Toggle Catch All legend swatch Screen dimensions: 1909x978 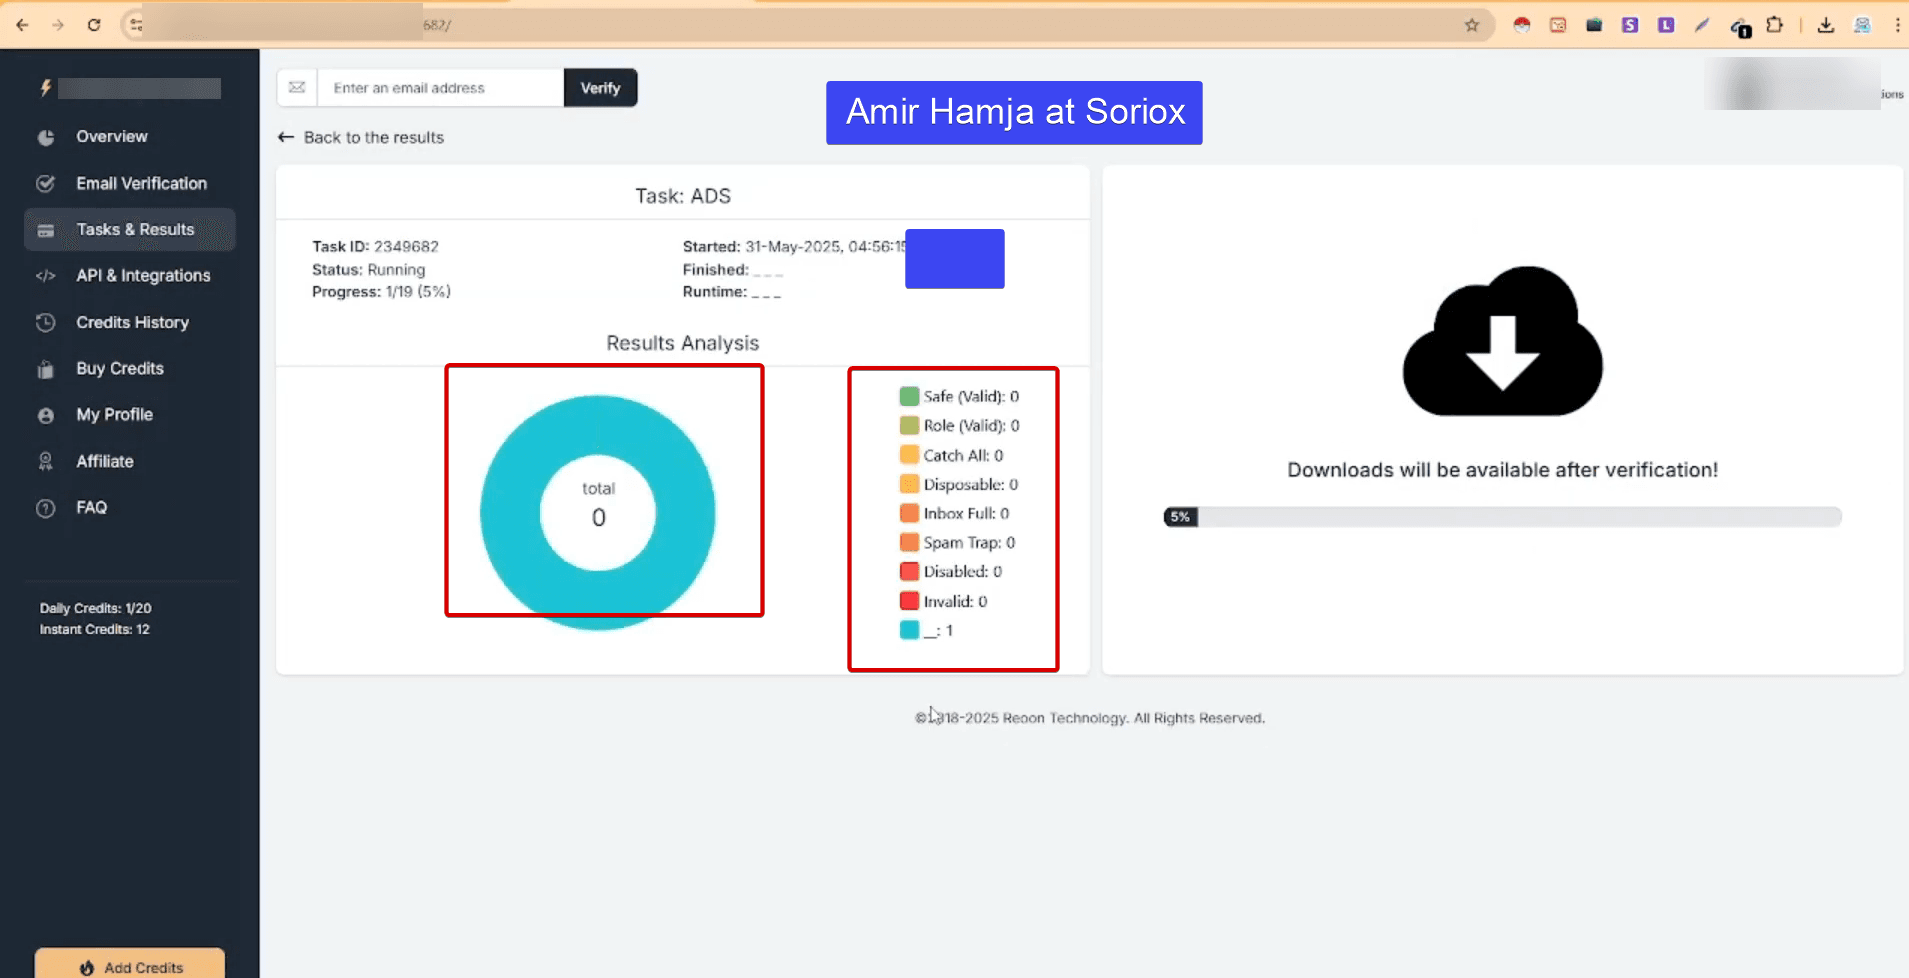909,455
